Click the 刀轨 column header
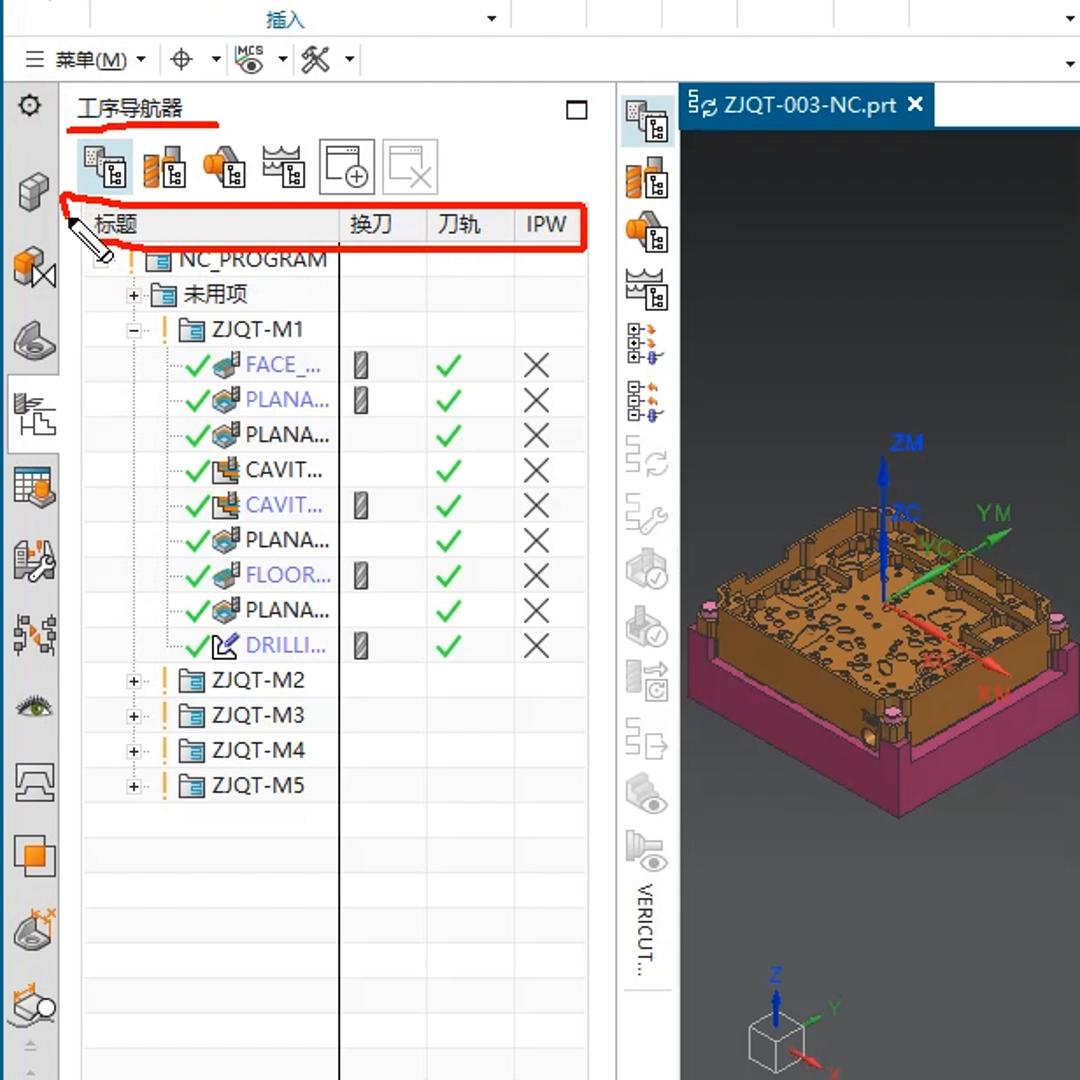Screen dimensions: 1080x1080 459,224
